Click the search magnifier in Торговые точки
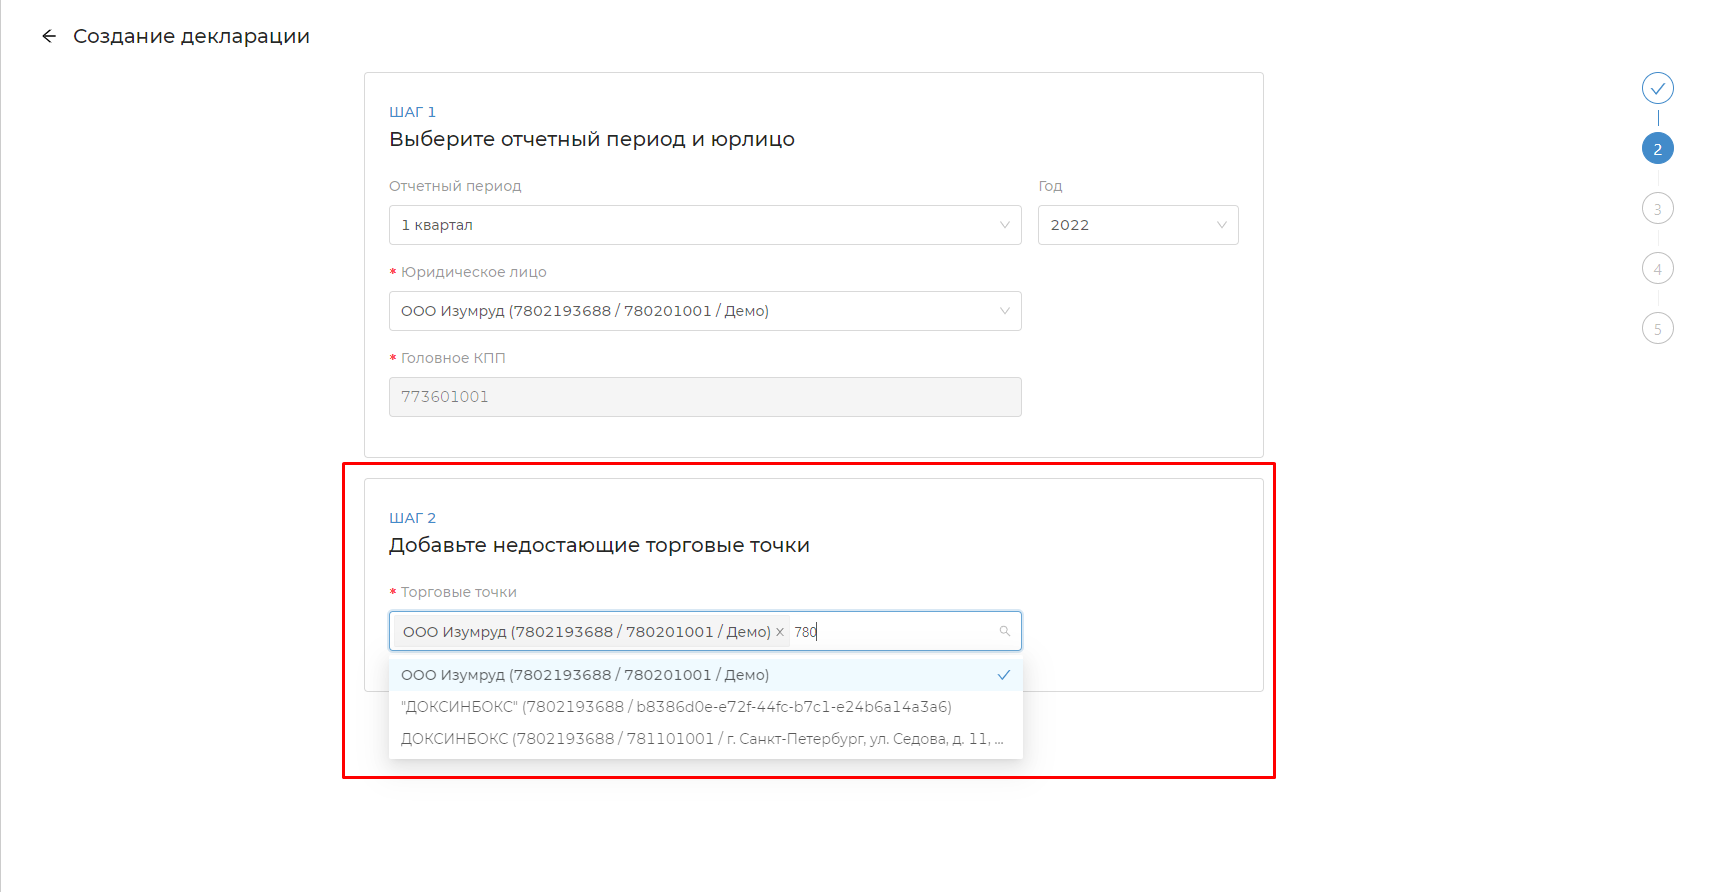The height and width of the screenshot is (892, 1720). (x=1004, y=631)
